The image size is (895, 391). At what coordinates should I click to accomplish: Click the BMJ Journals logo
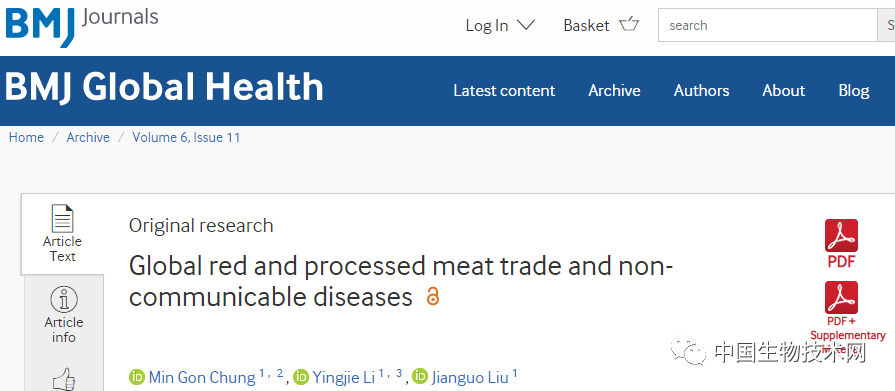pos(82,26)
